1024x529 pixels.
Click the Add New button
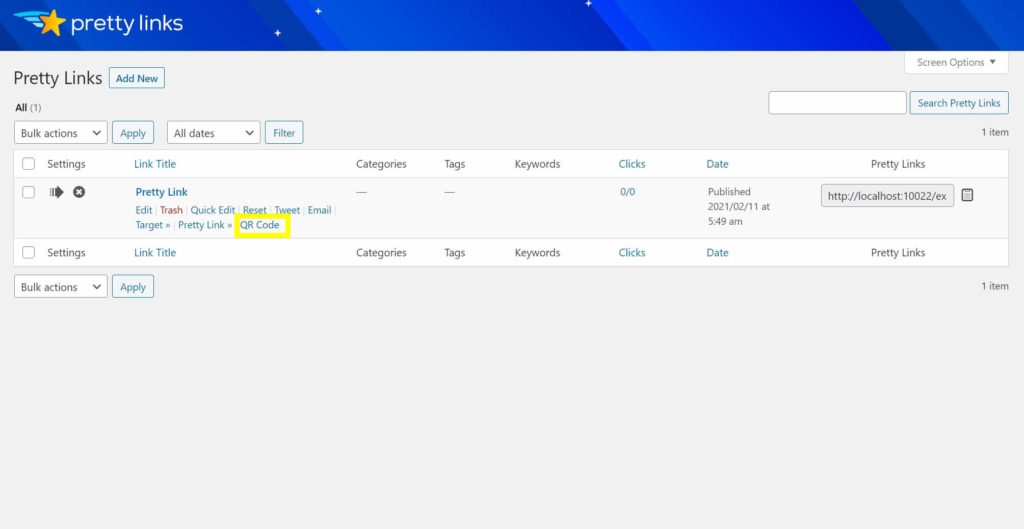[x=137, y=78]
